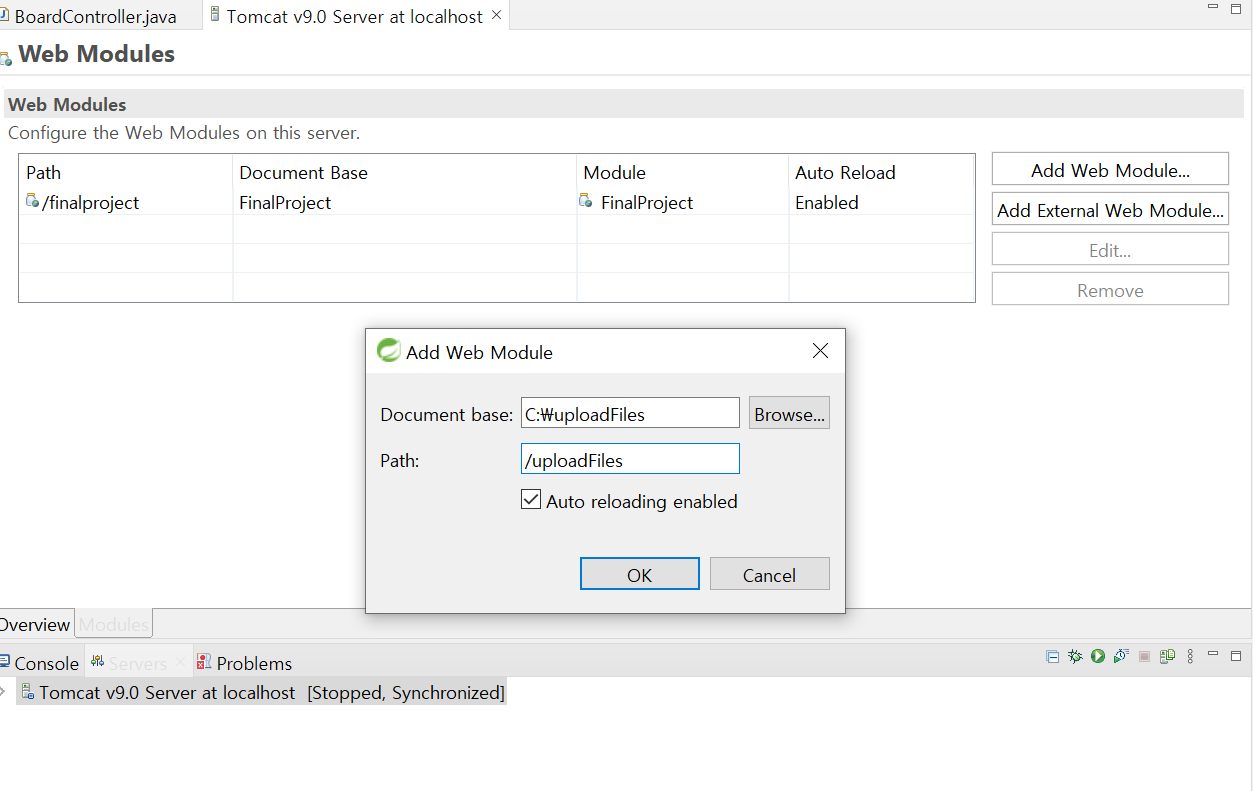Click the FinalProject module icon
Viewport: 1253px width, 791px height.
click(x=586, y=201)
